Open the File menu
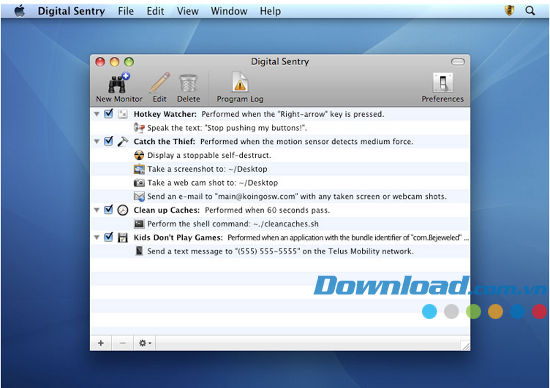 pyautogui.click(x=126, y=11)
